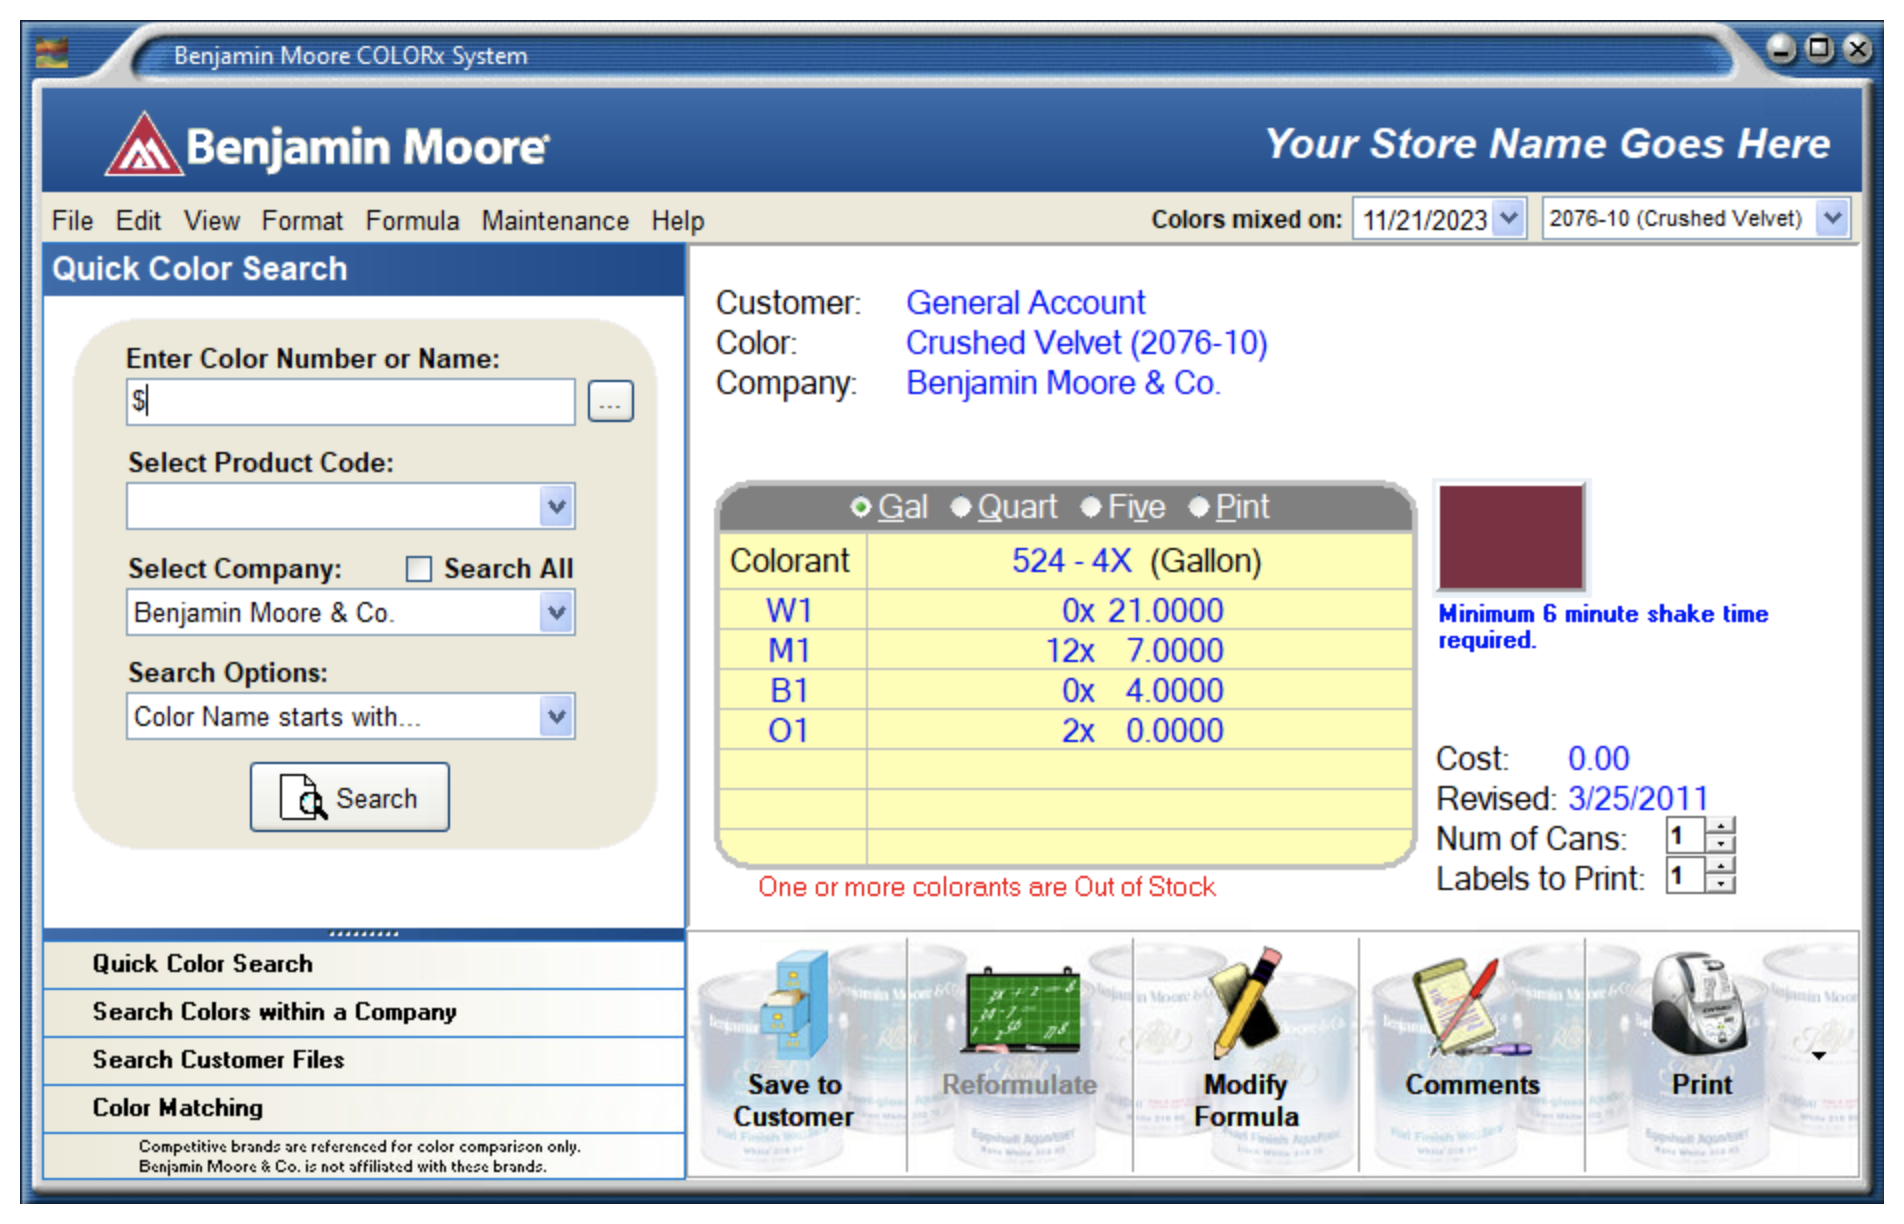The image size is (1904, 1224).
Task: Select the Pint size radio button
Action: pyautogui.click(x=1199, y=507)
